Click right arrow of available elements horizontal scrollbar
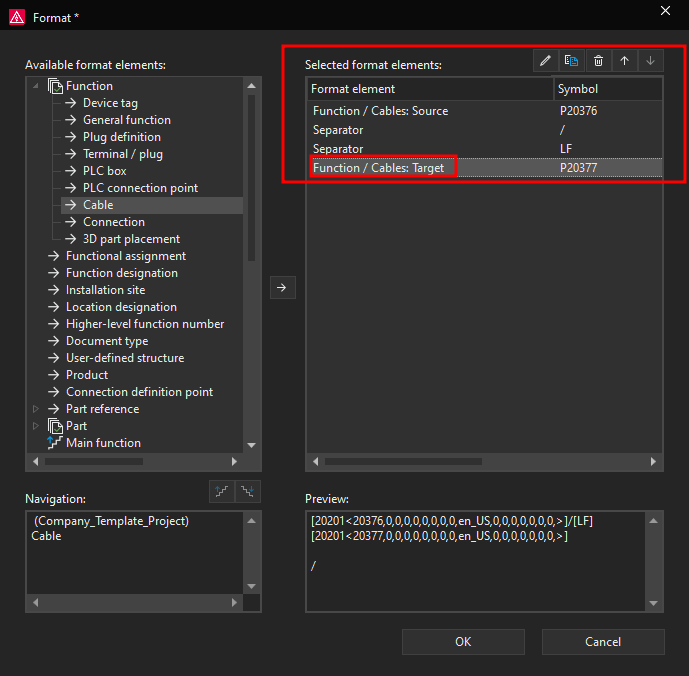The image size is (689, 676). point(234,462)
